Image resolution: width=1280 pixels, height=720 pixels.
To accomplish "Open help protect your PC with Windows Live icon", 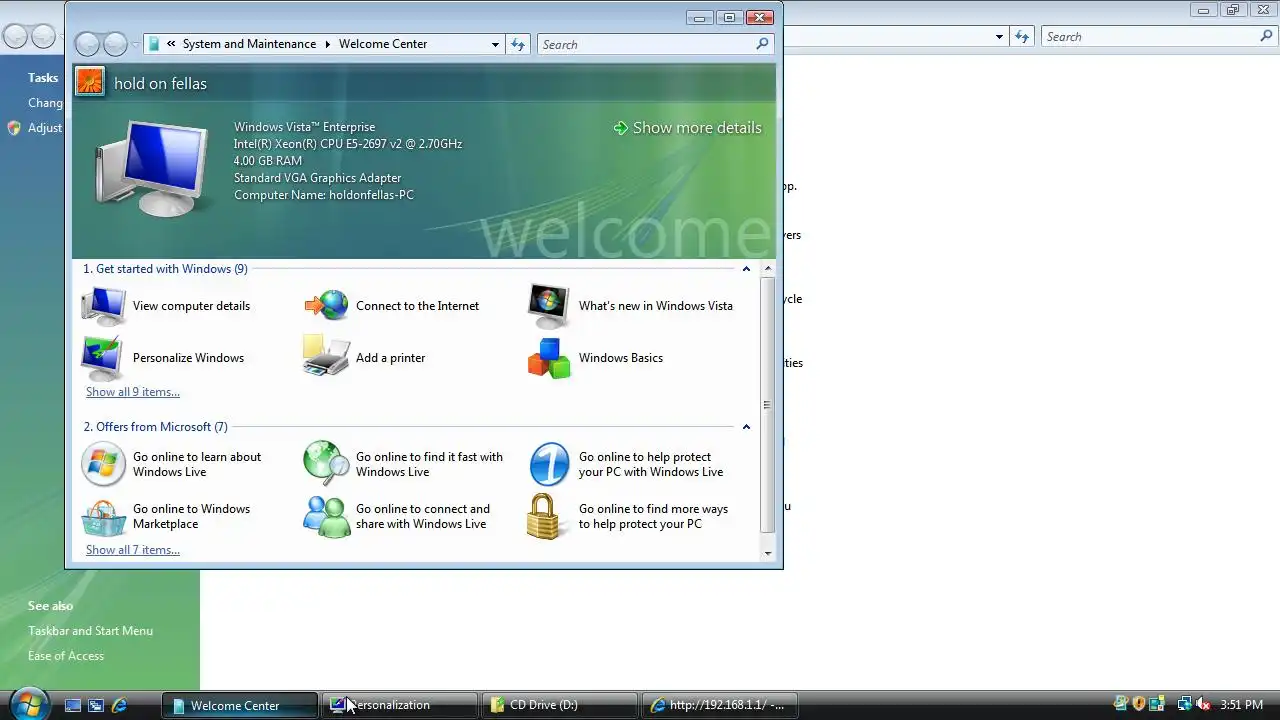I will [549, 465].
